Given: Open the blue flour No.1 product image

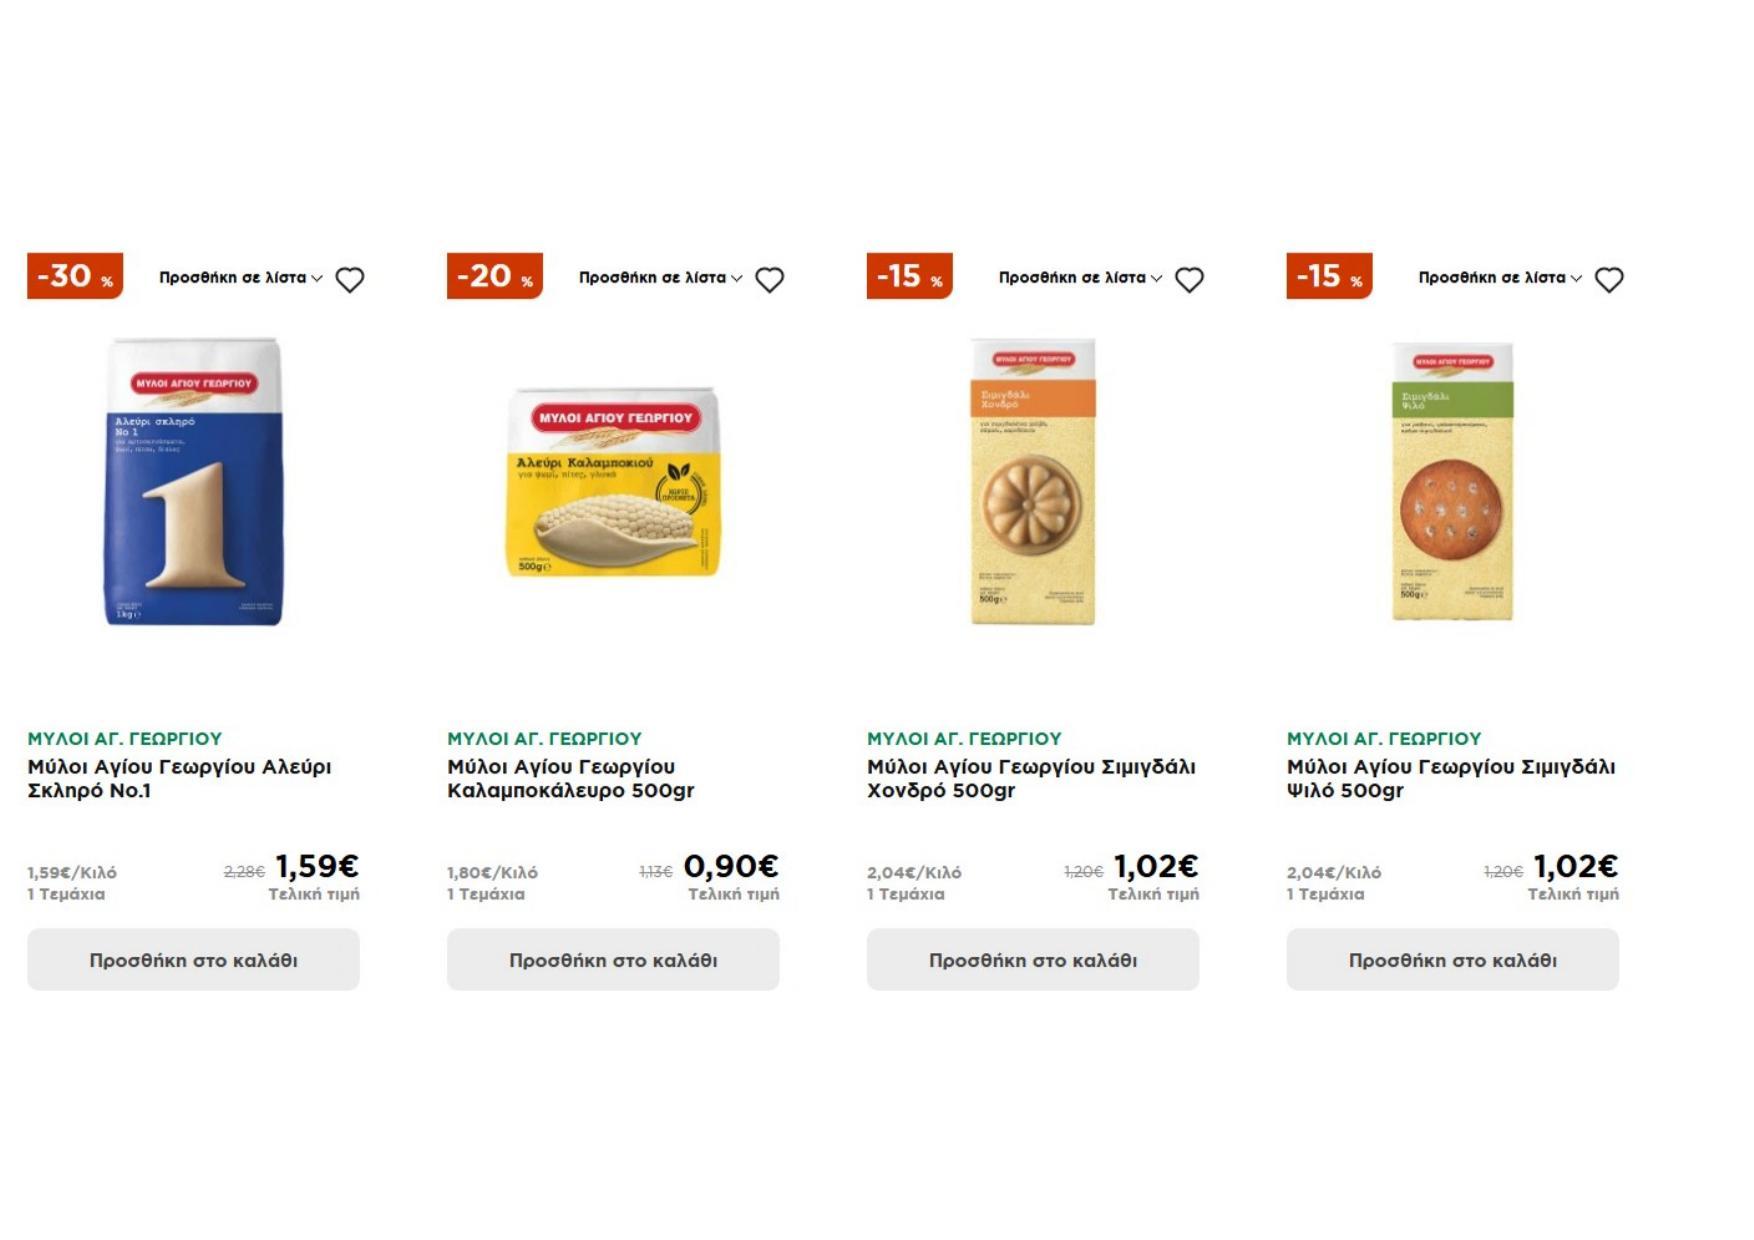Looking at the screenshot, I should pos(194,482).
